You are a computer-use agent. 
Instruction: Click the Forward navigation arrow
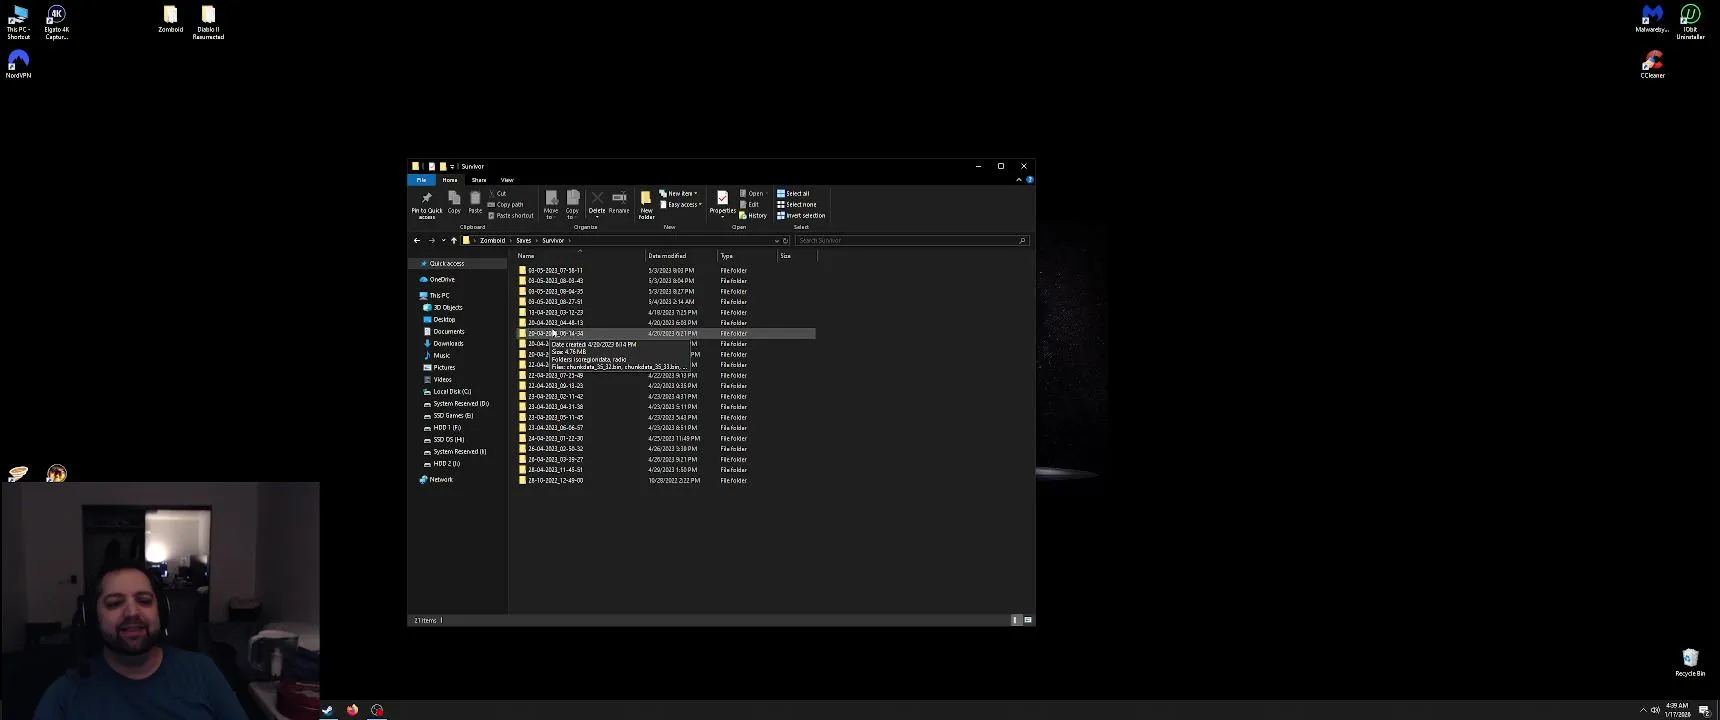coord(432,241)
